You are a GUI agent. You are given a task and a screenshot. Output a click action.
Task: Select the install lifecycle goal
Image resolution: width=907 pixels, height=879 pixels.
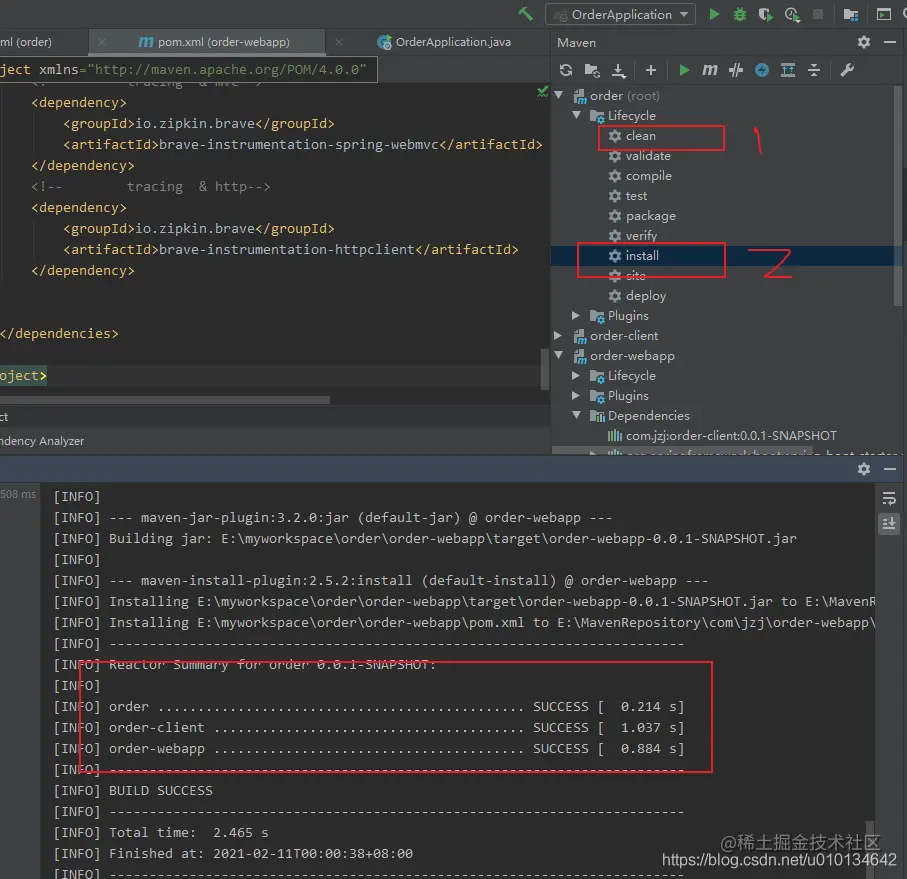[x=633, y=256]
